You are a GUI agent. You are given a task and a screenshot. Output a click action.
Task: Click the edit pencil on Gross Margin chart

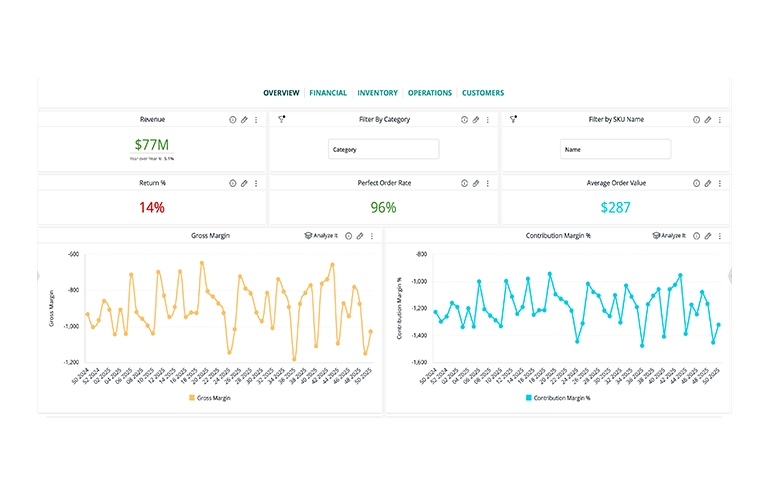pos(360,236)
